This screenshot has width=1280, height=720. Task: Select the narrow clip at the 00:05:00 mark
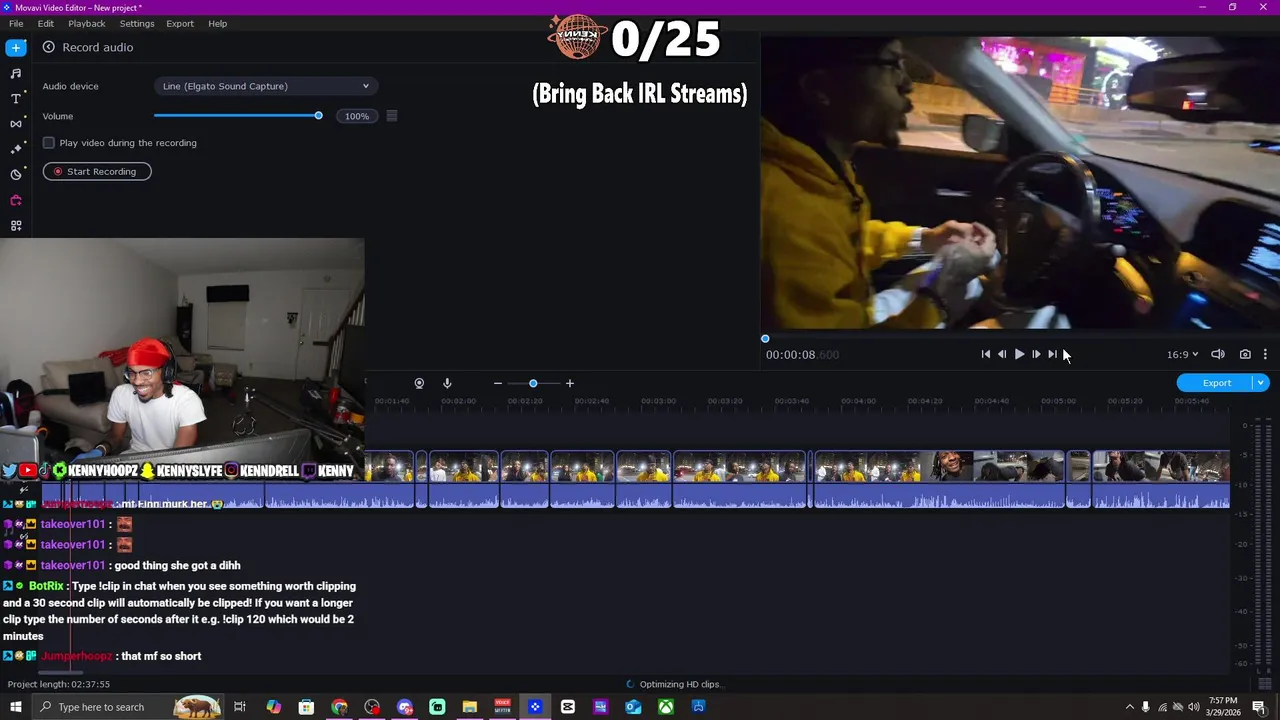click(x=1078, y=479)
